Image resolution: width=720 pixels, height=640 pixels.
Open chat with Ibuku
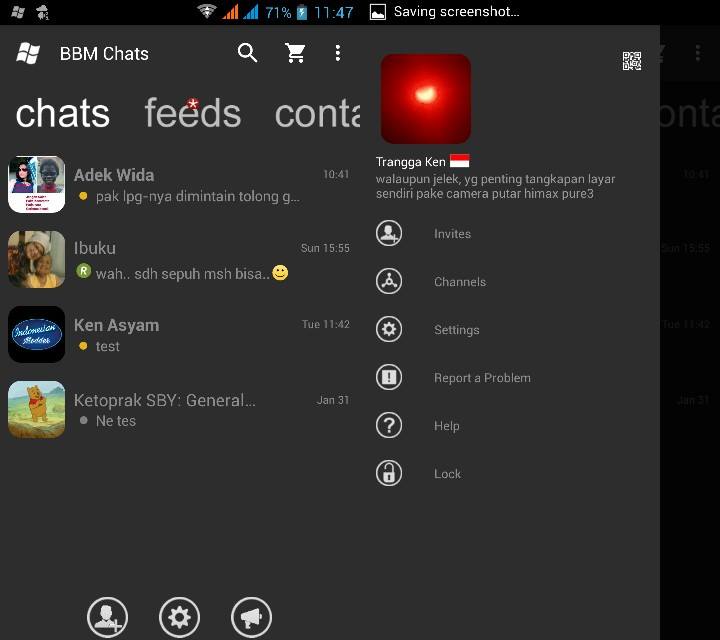(x=180, y=259)
